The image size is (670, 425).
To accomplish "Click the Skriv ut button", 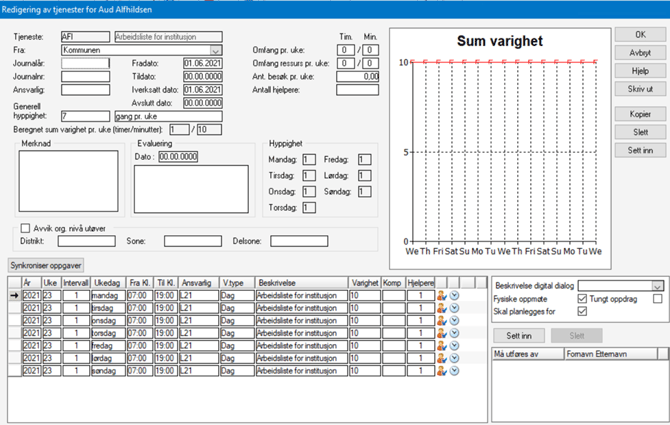I will [639, 89].
